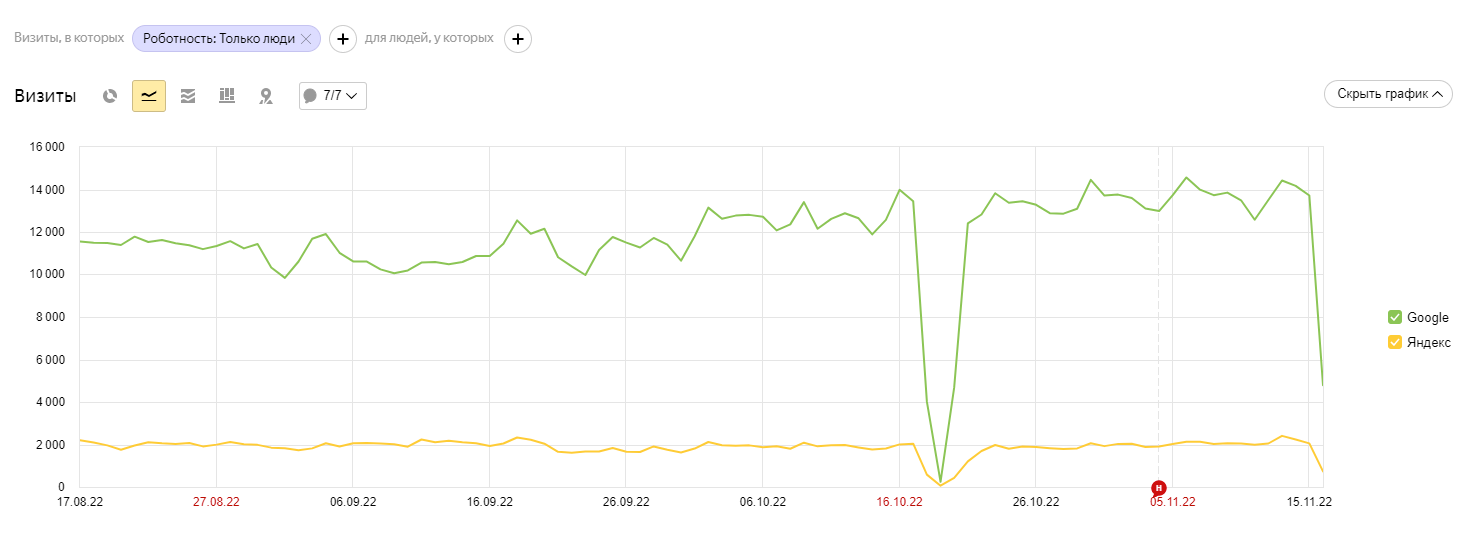Switch to stacked area chart view
Screen dimensions: 1467x536
coord(188,96)
